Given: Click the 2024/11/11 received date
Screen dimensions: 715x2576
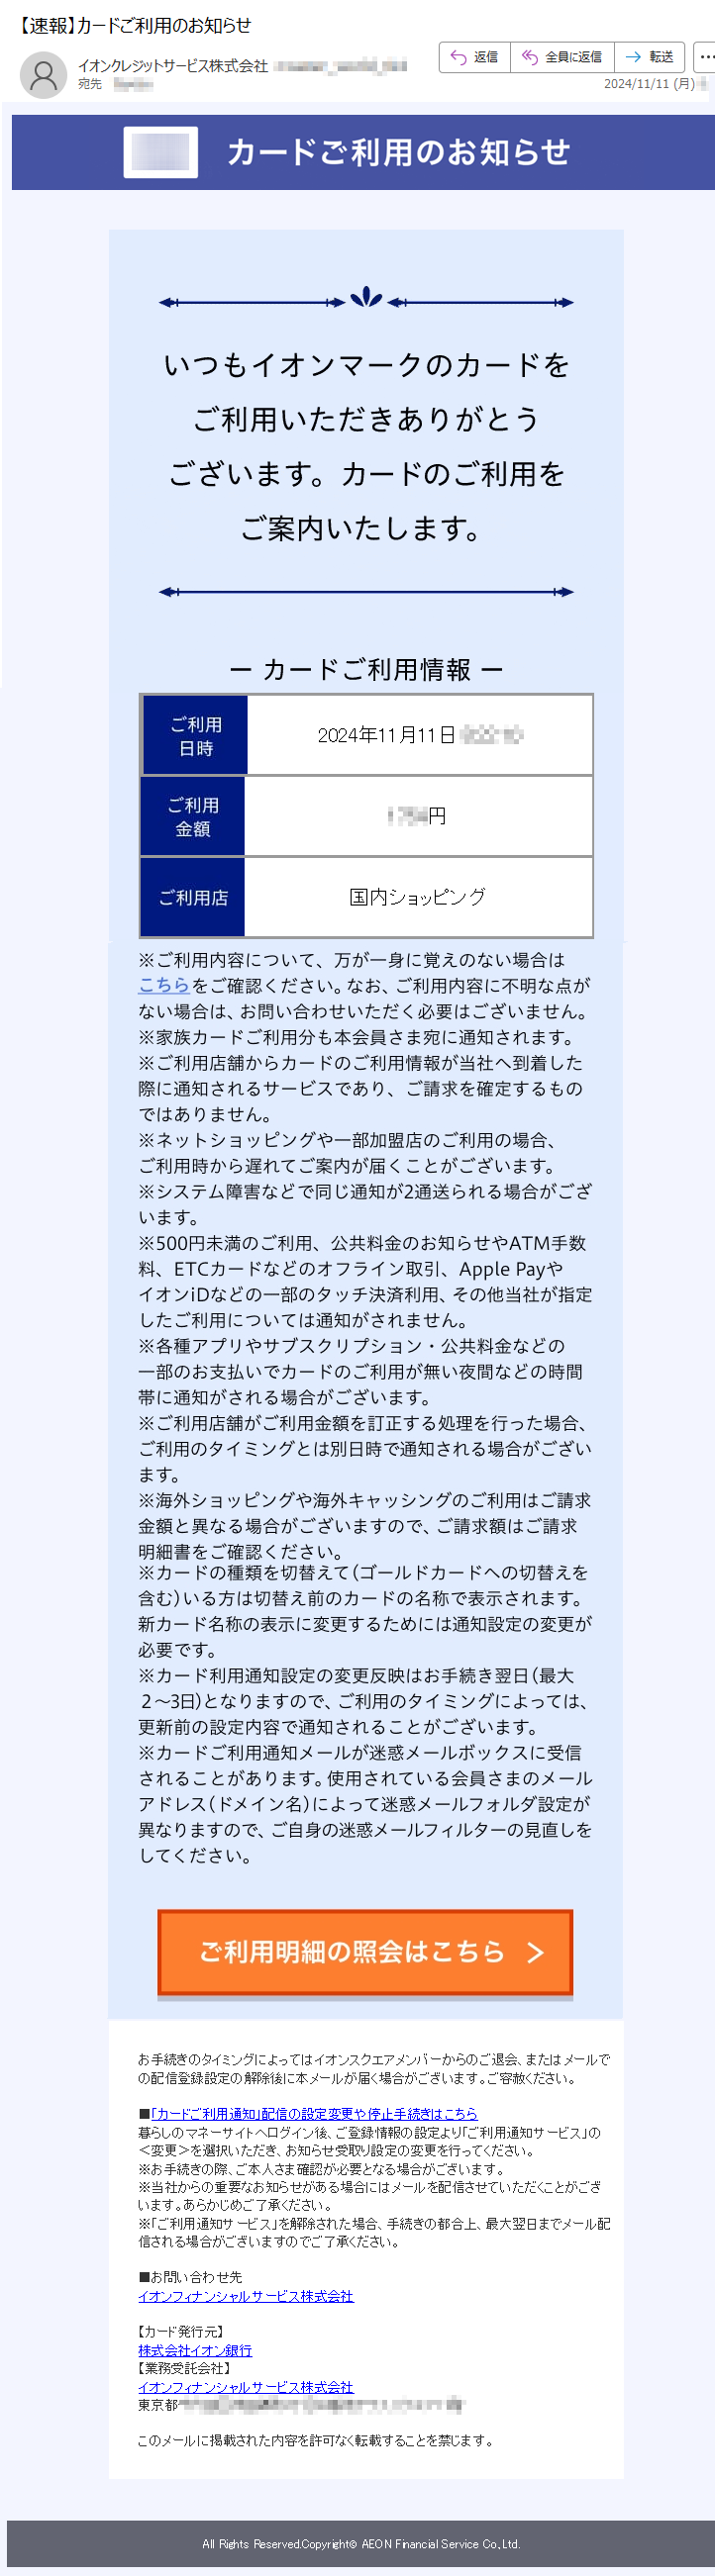Looking at the screenshot, I should click(649, 84).
